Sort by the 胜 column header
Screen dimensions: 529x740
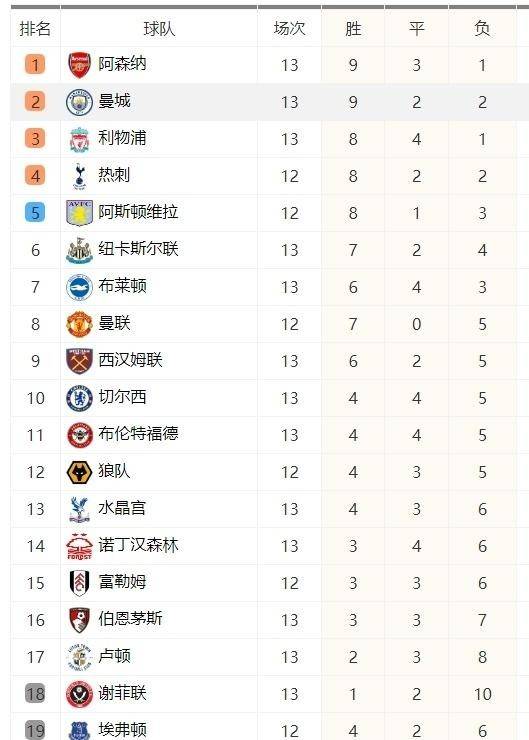click(x=353, y=28)
